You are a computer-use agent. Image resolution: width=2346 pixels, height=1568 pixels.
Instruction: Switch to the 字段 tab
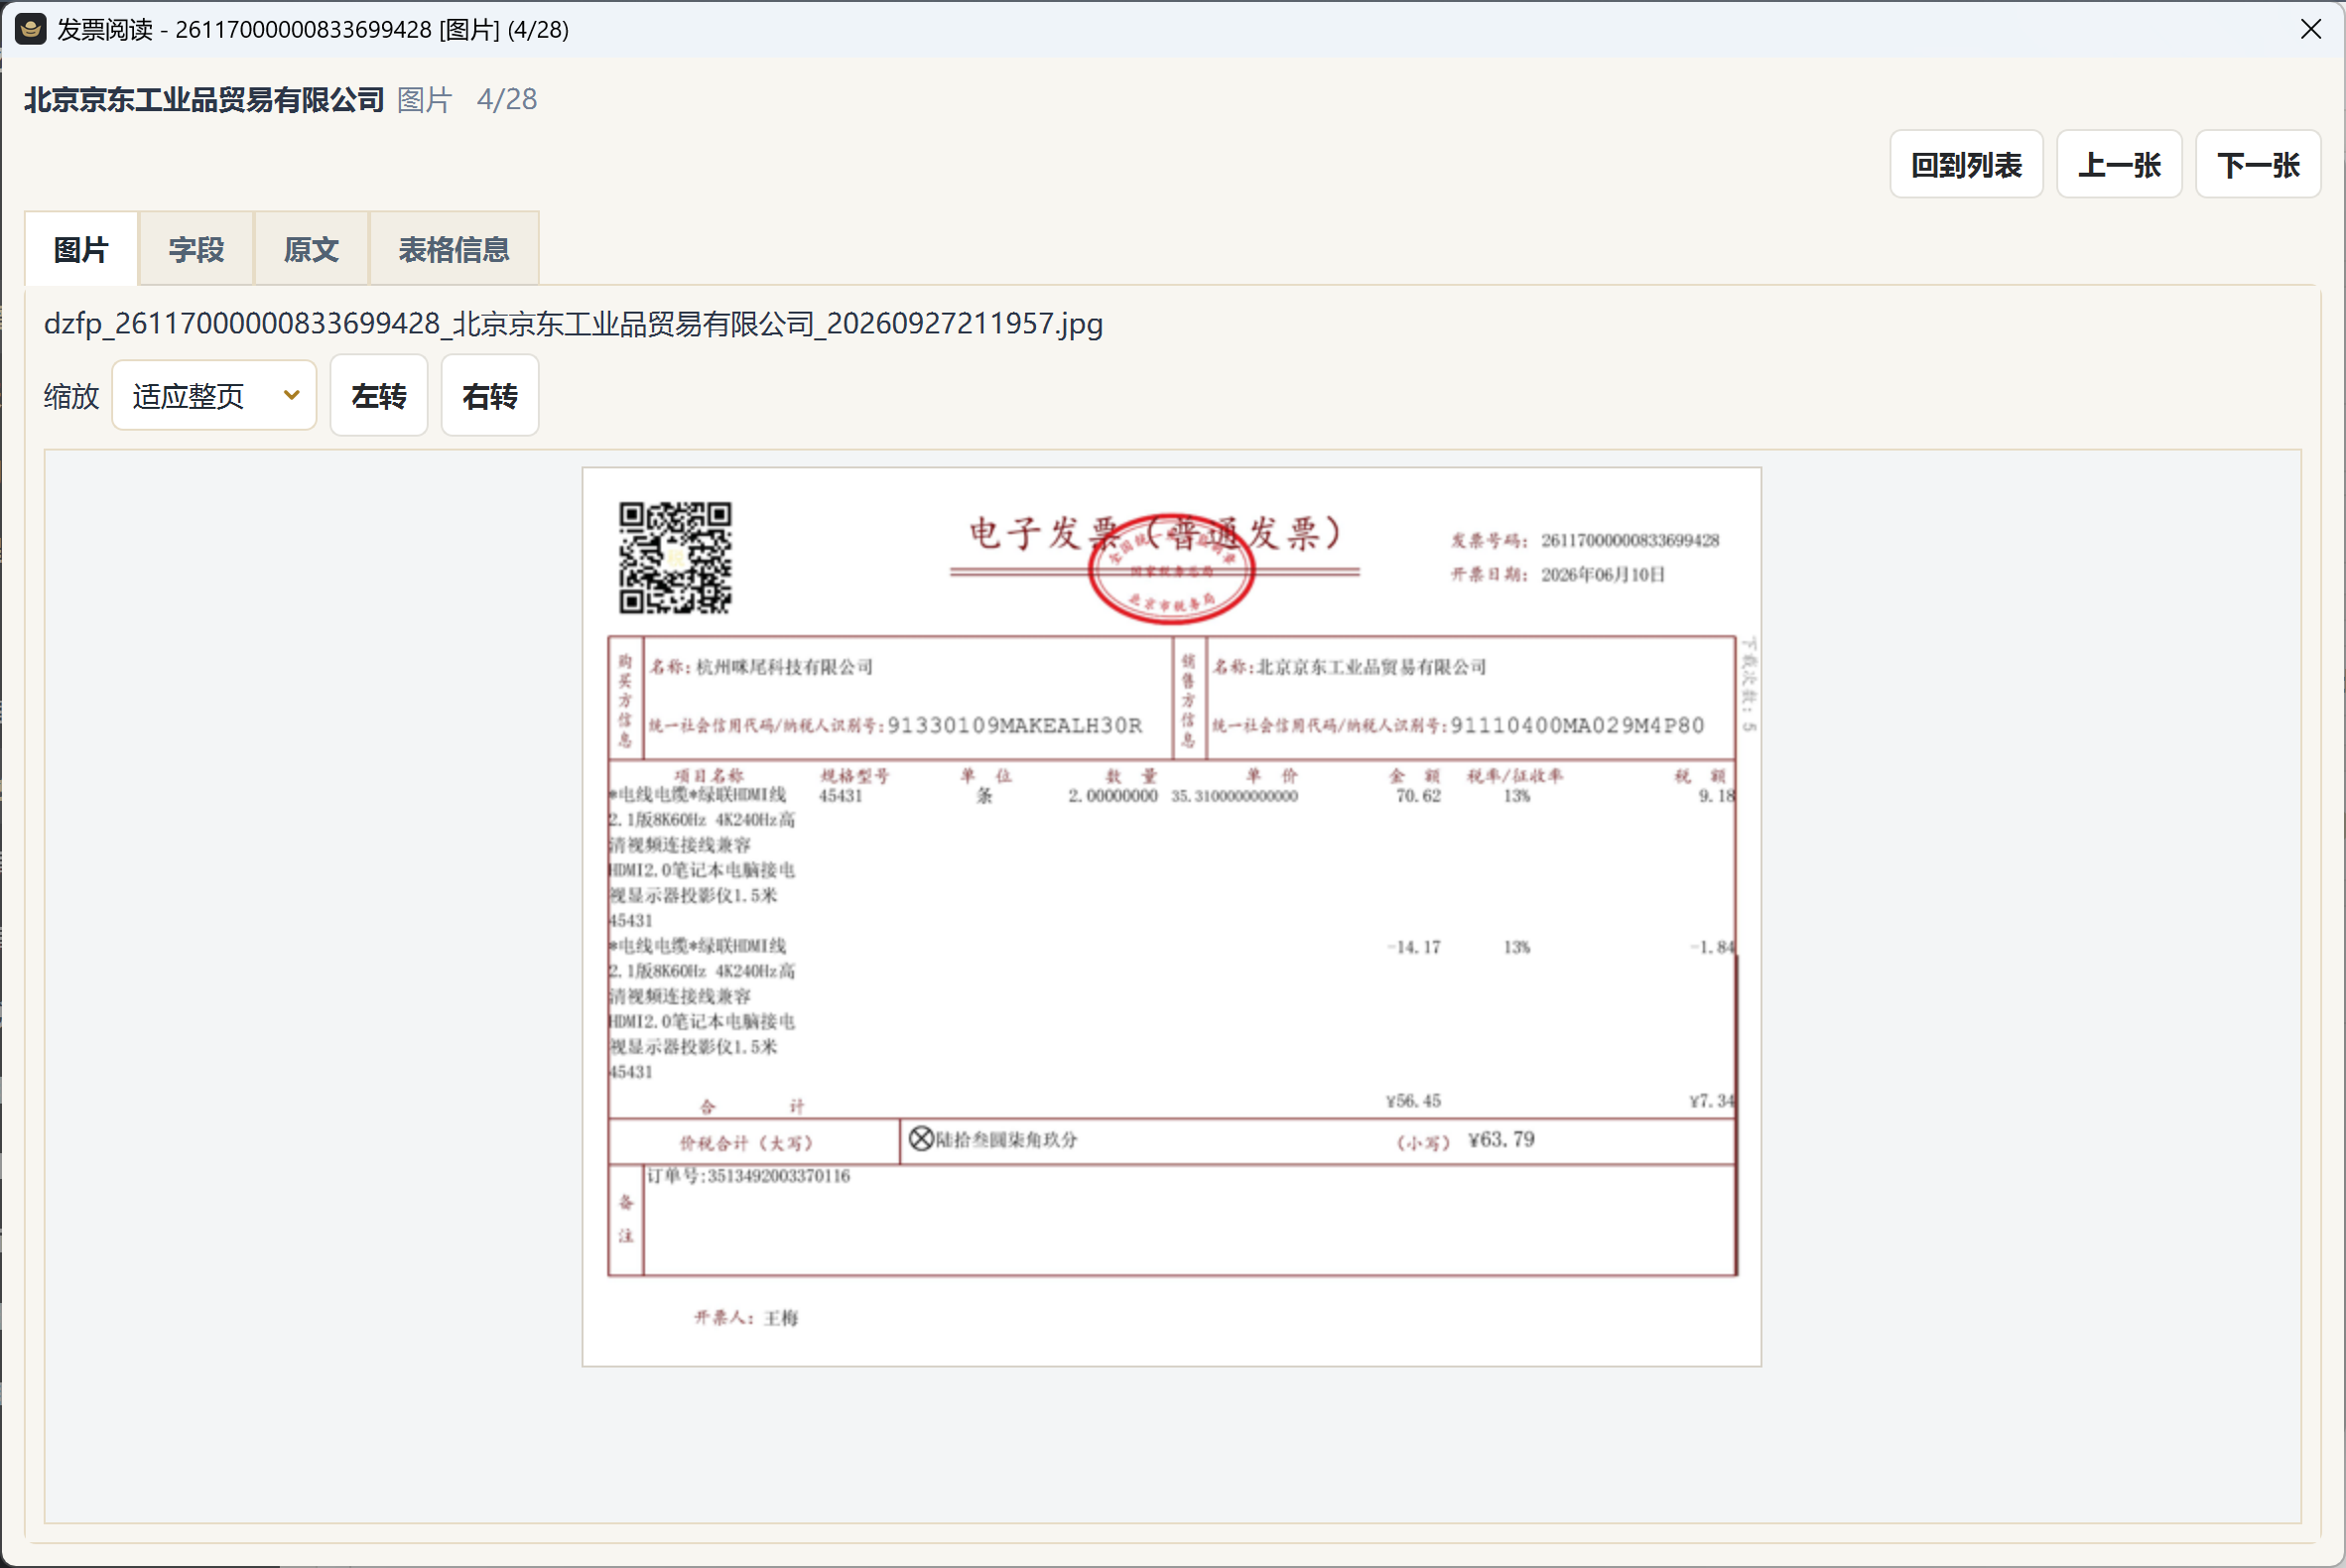click(196, 249)
